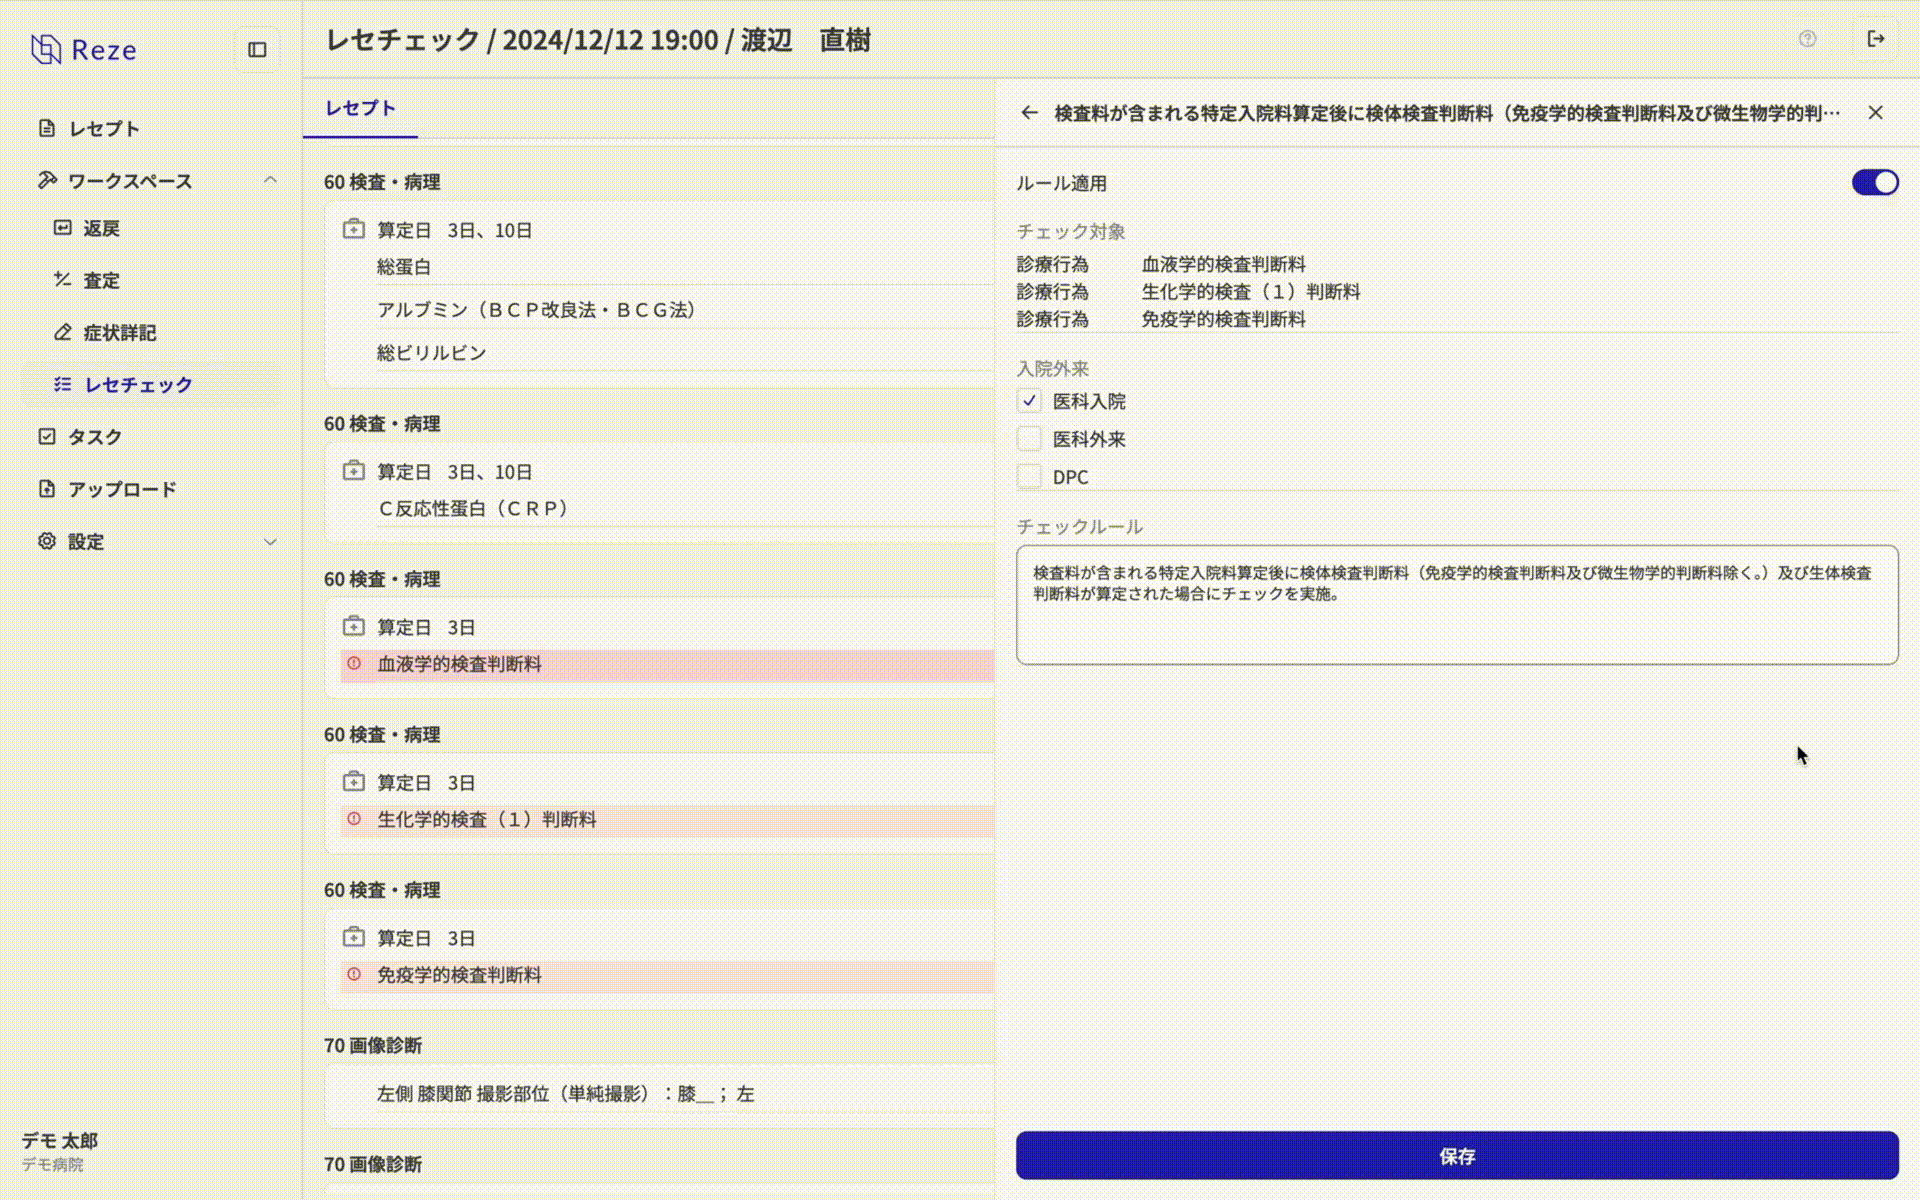Click the warning icon beside 免疫学的検査判断料
Viewport: 1920px width, 1200px height.
[354, 975]
